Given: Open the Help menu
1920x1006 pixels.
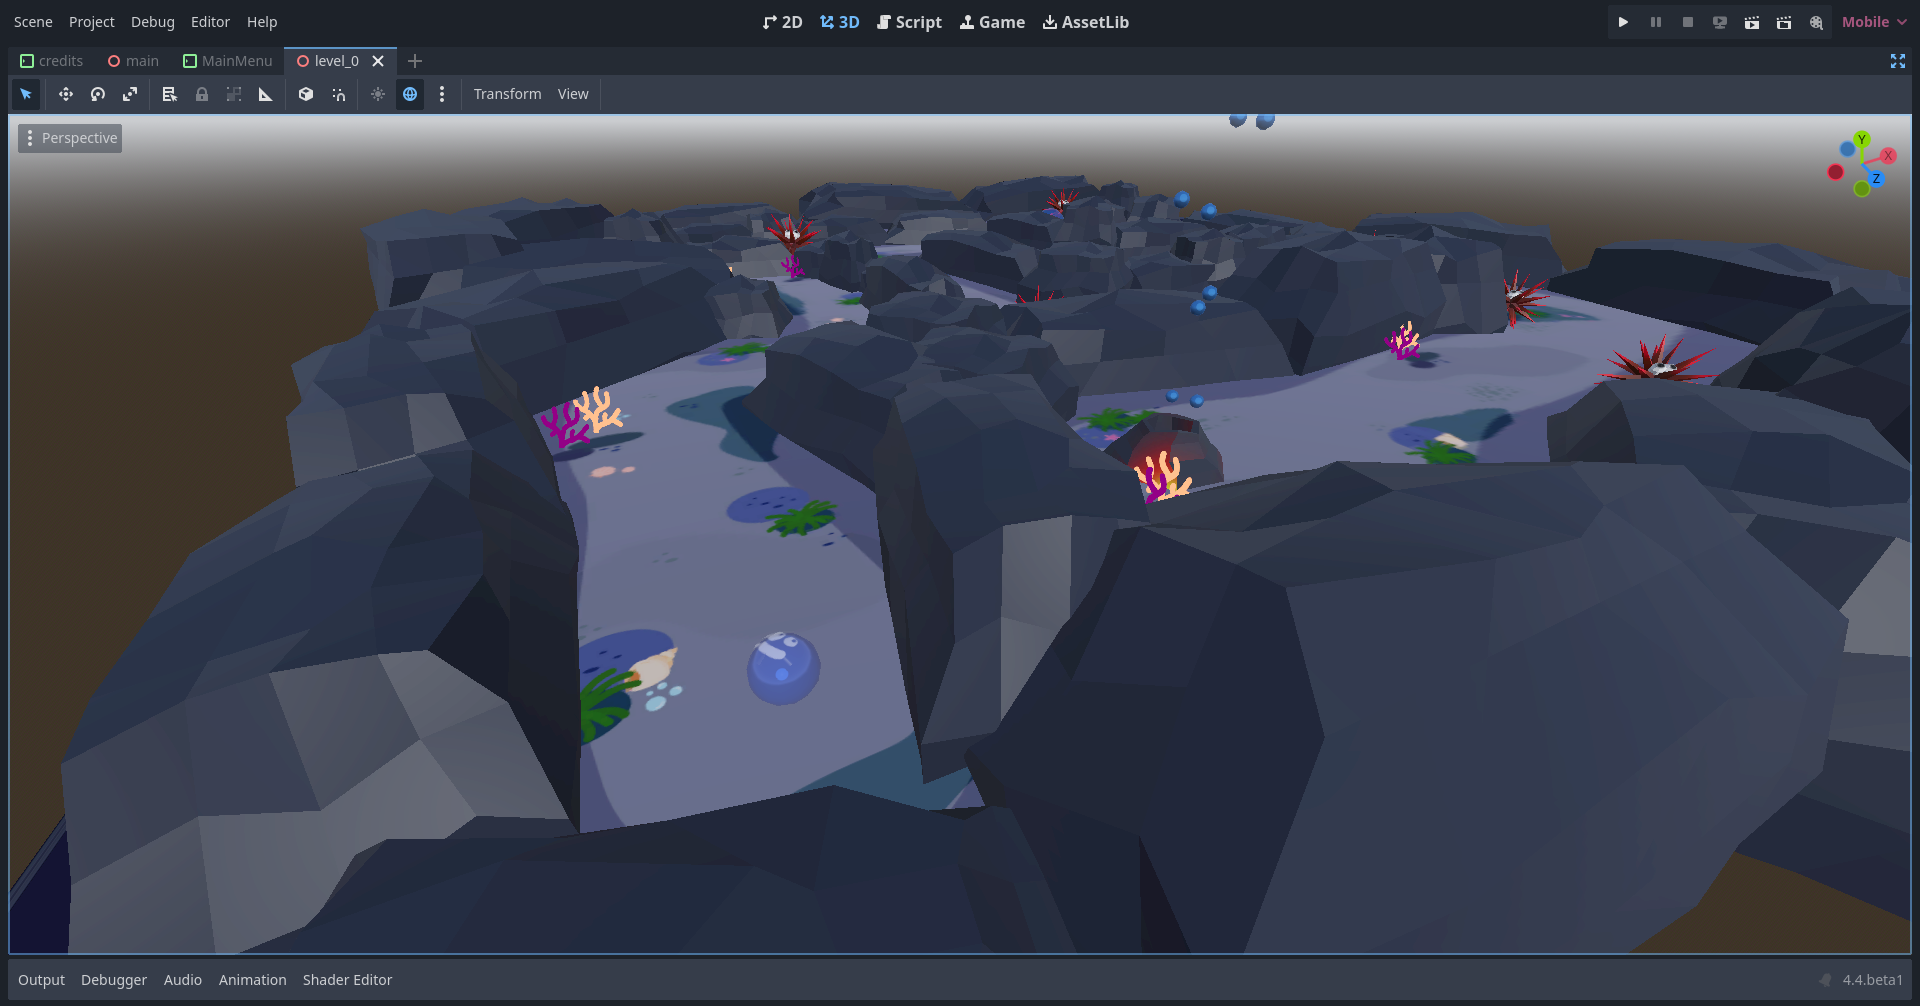Looking at the screenshot, I should coord(262,22).
